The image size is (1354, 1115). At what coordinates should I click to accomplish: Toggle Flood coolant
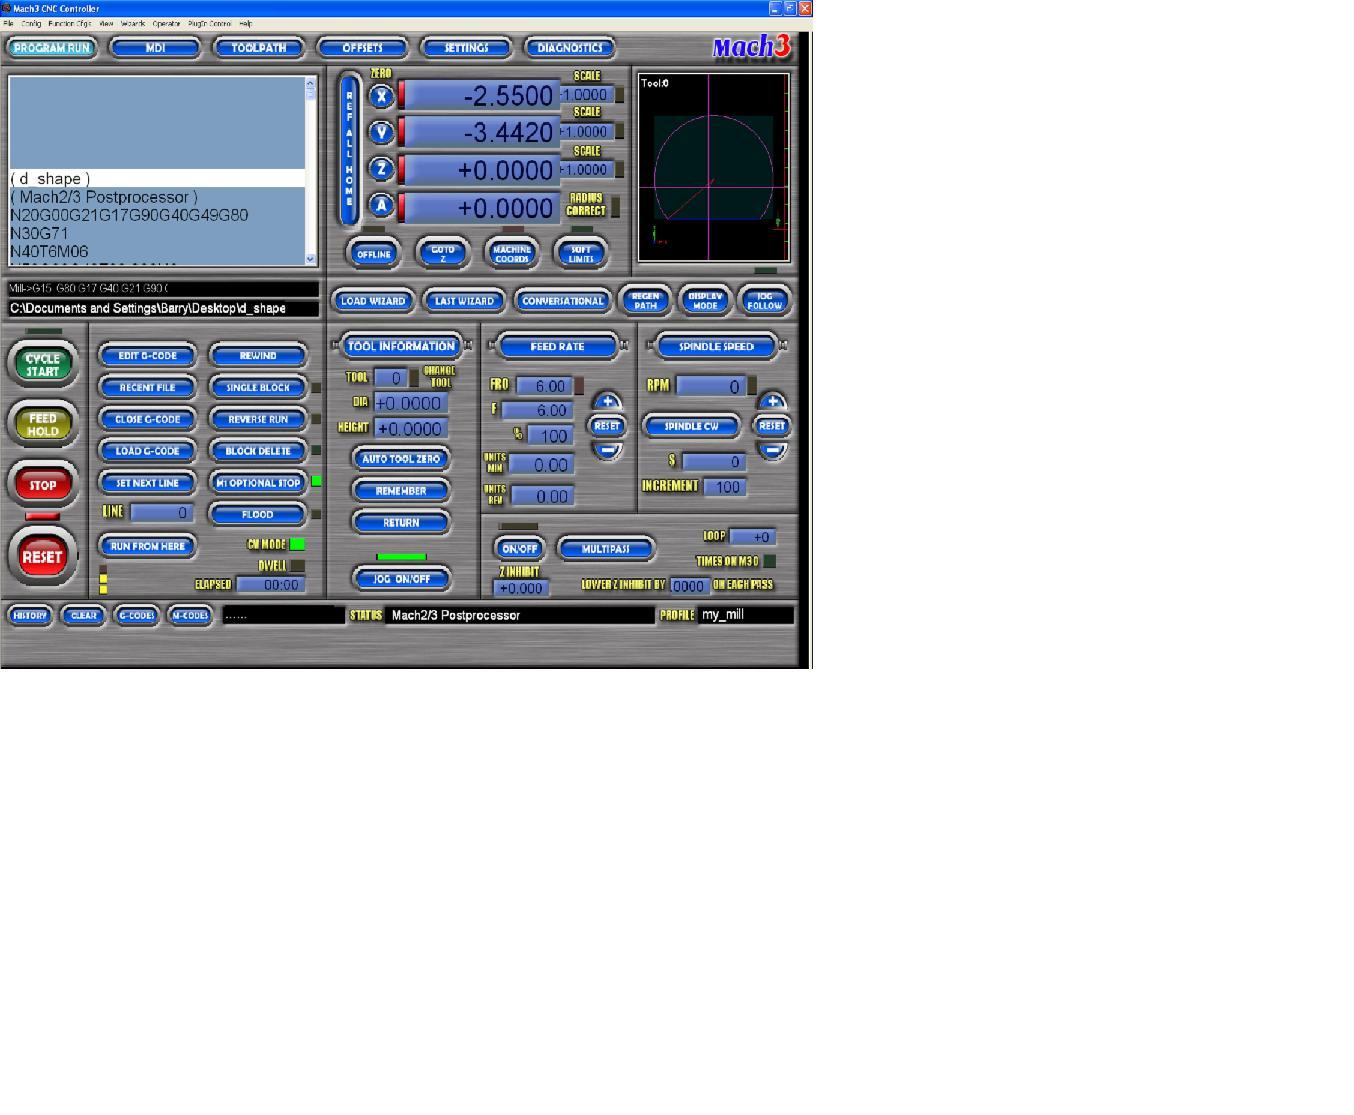point(258,514)
